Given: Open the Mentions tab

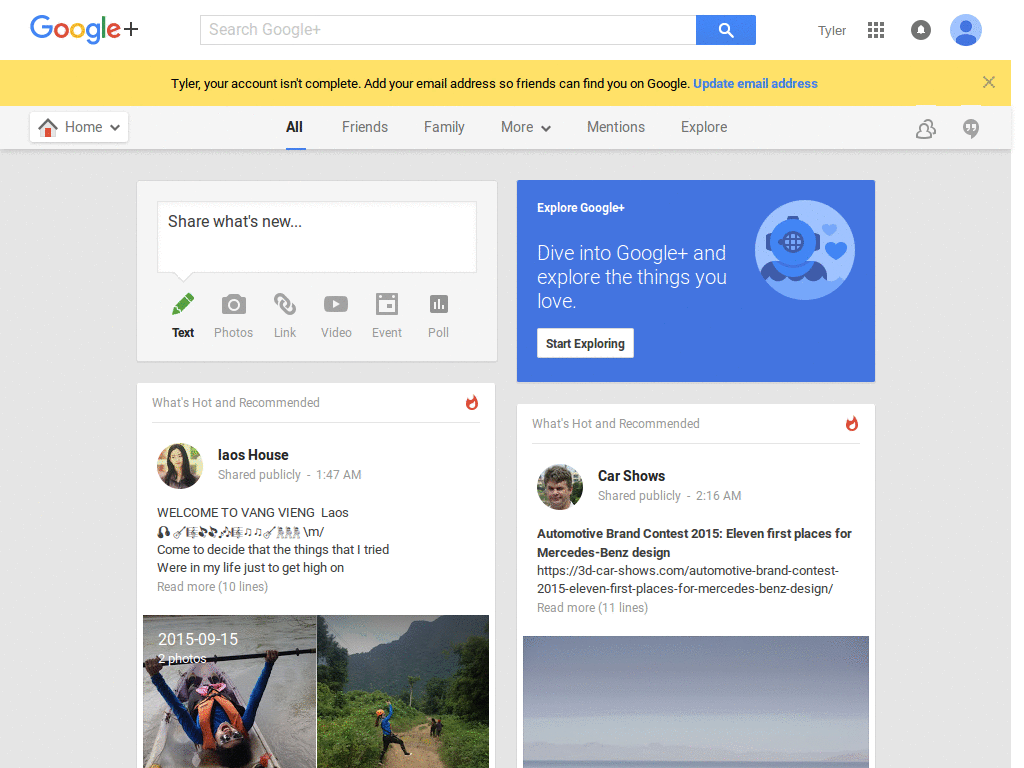Looking at the screenshot, I should pyautogui.click(x=616, y=127).
